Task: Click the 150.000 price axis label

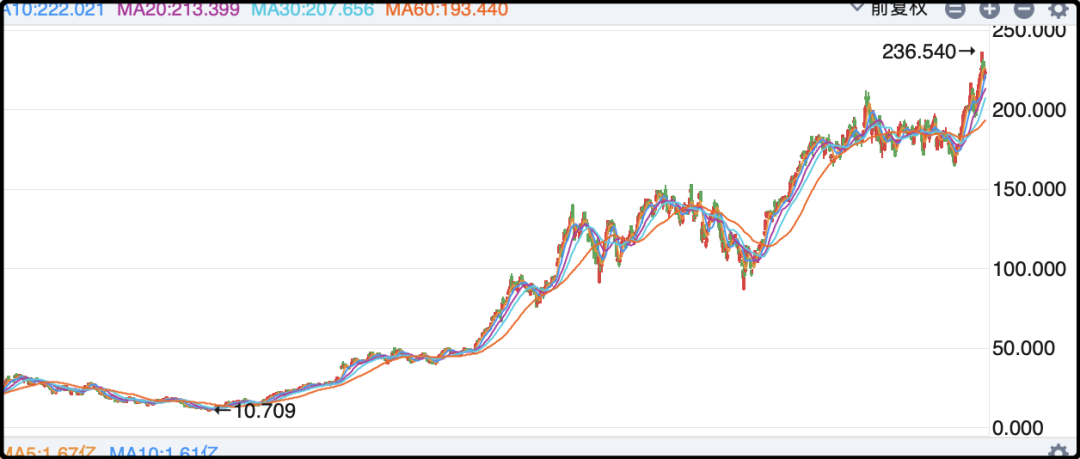Action: click(1030, 190)
